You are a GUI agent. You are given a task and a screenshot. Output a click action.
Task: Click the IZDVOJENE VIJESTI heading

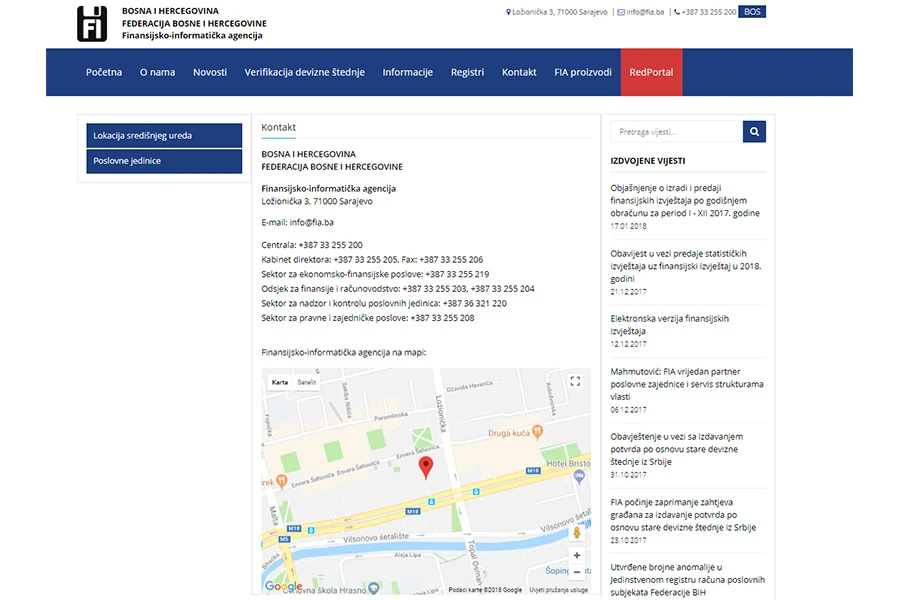click(x=648, y=161)
